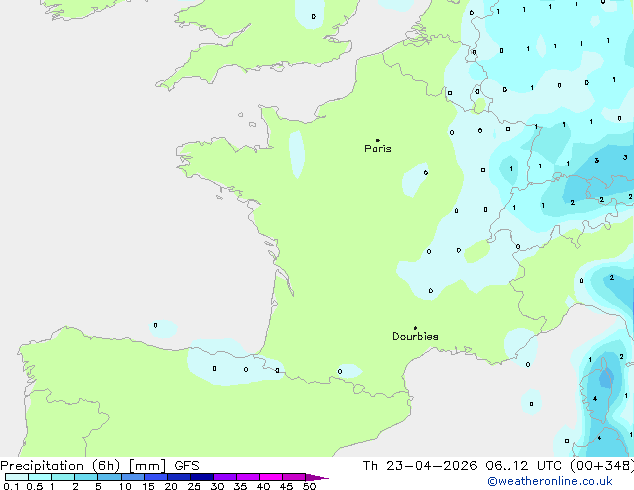Screen dimensions: 634x490
Task: Click the 'Precipitation (6h)' title text
Action: click(60, 466)
